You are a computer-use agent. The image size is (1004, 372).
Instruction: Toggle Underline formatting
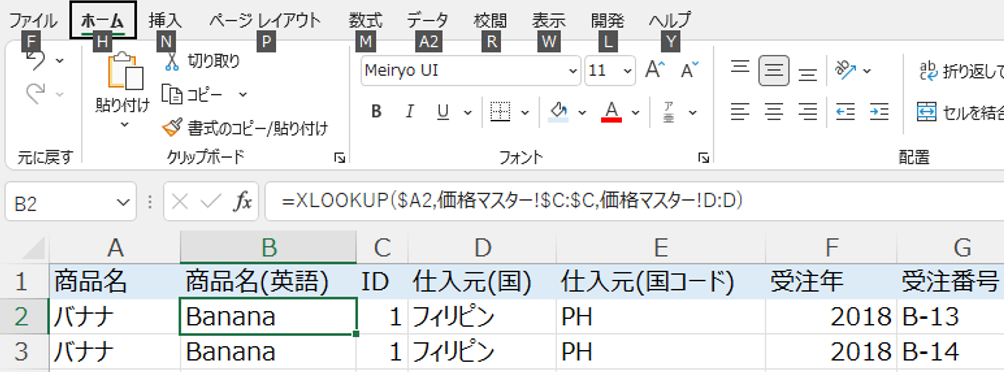tap(442, 112)
